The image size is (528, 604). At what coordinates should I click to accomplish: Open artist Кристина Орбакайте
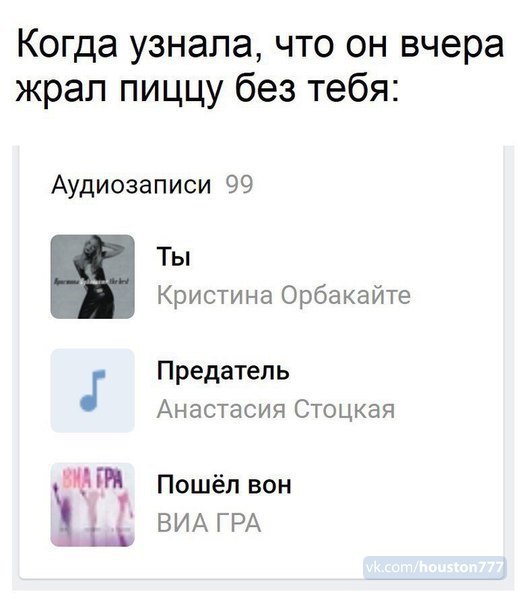tap(284, 295)
